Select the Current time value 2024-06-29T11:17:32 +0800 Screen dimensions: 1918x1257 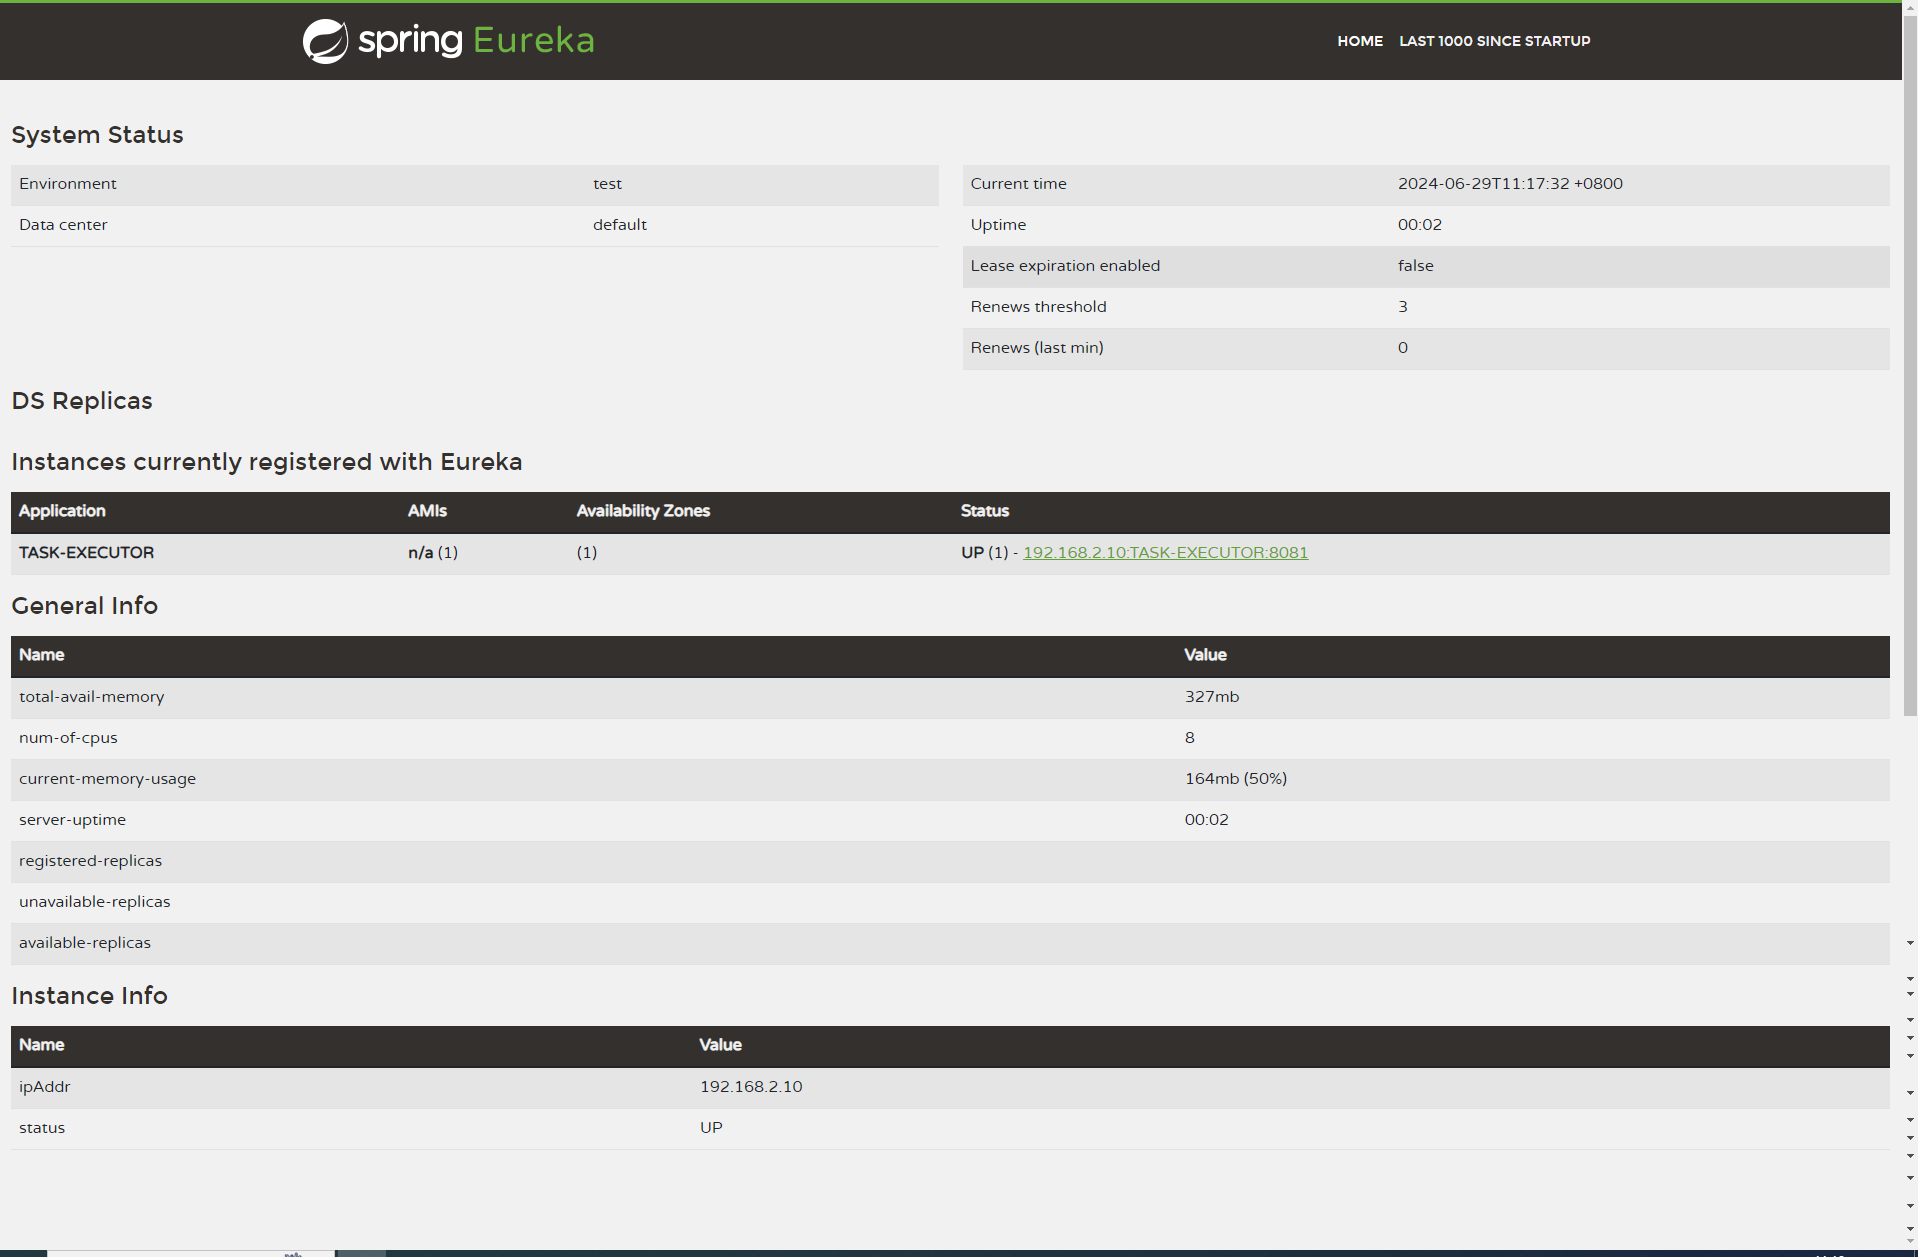tap(1510, 184)
